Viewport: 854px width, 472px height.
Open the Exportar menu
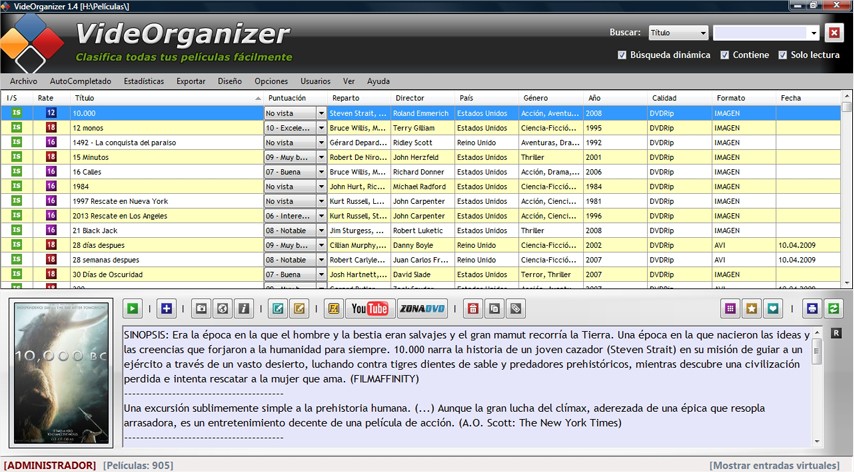pos(191,81)
